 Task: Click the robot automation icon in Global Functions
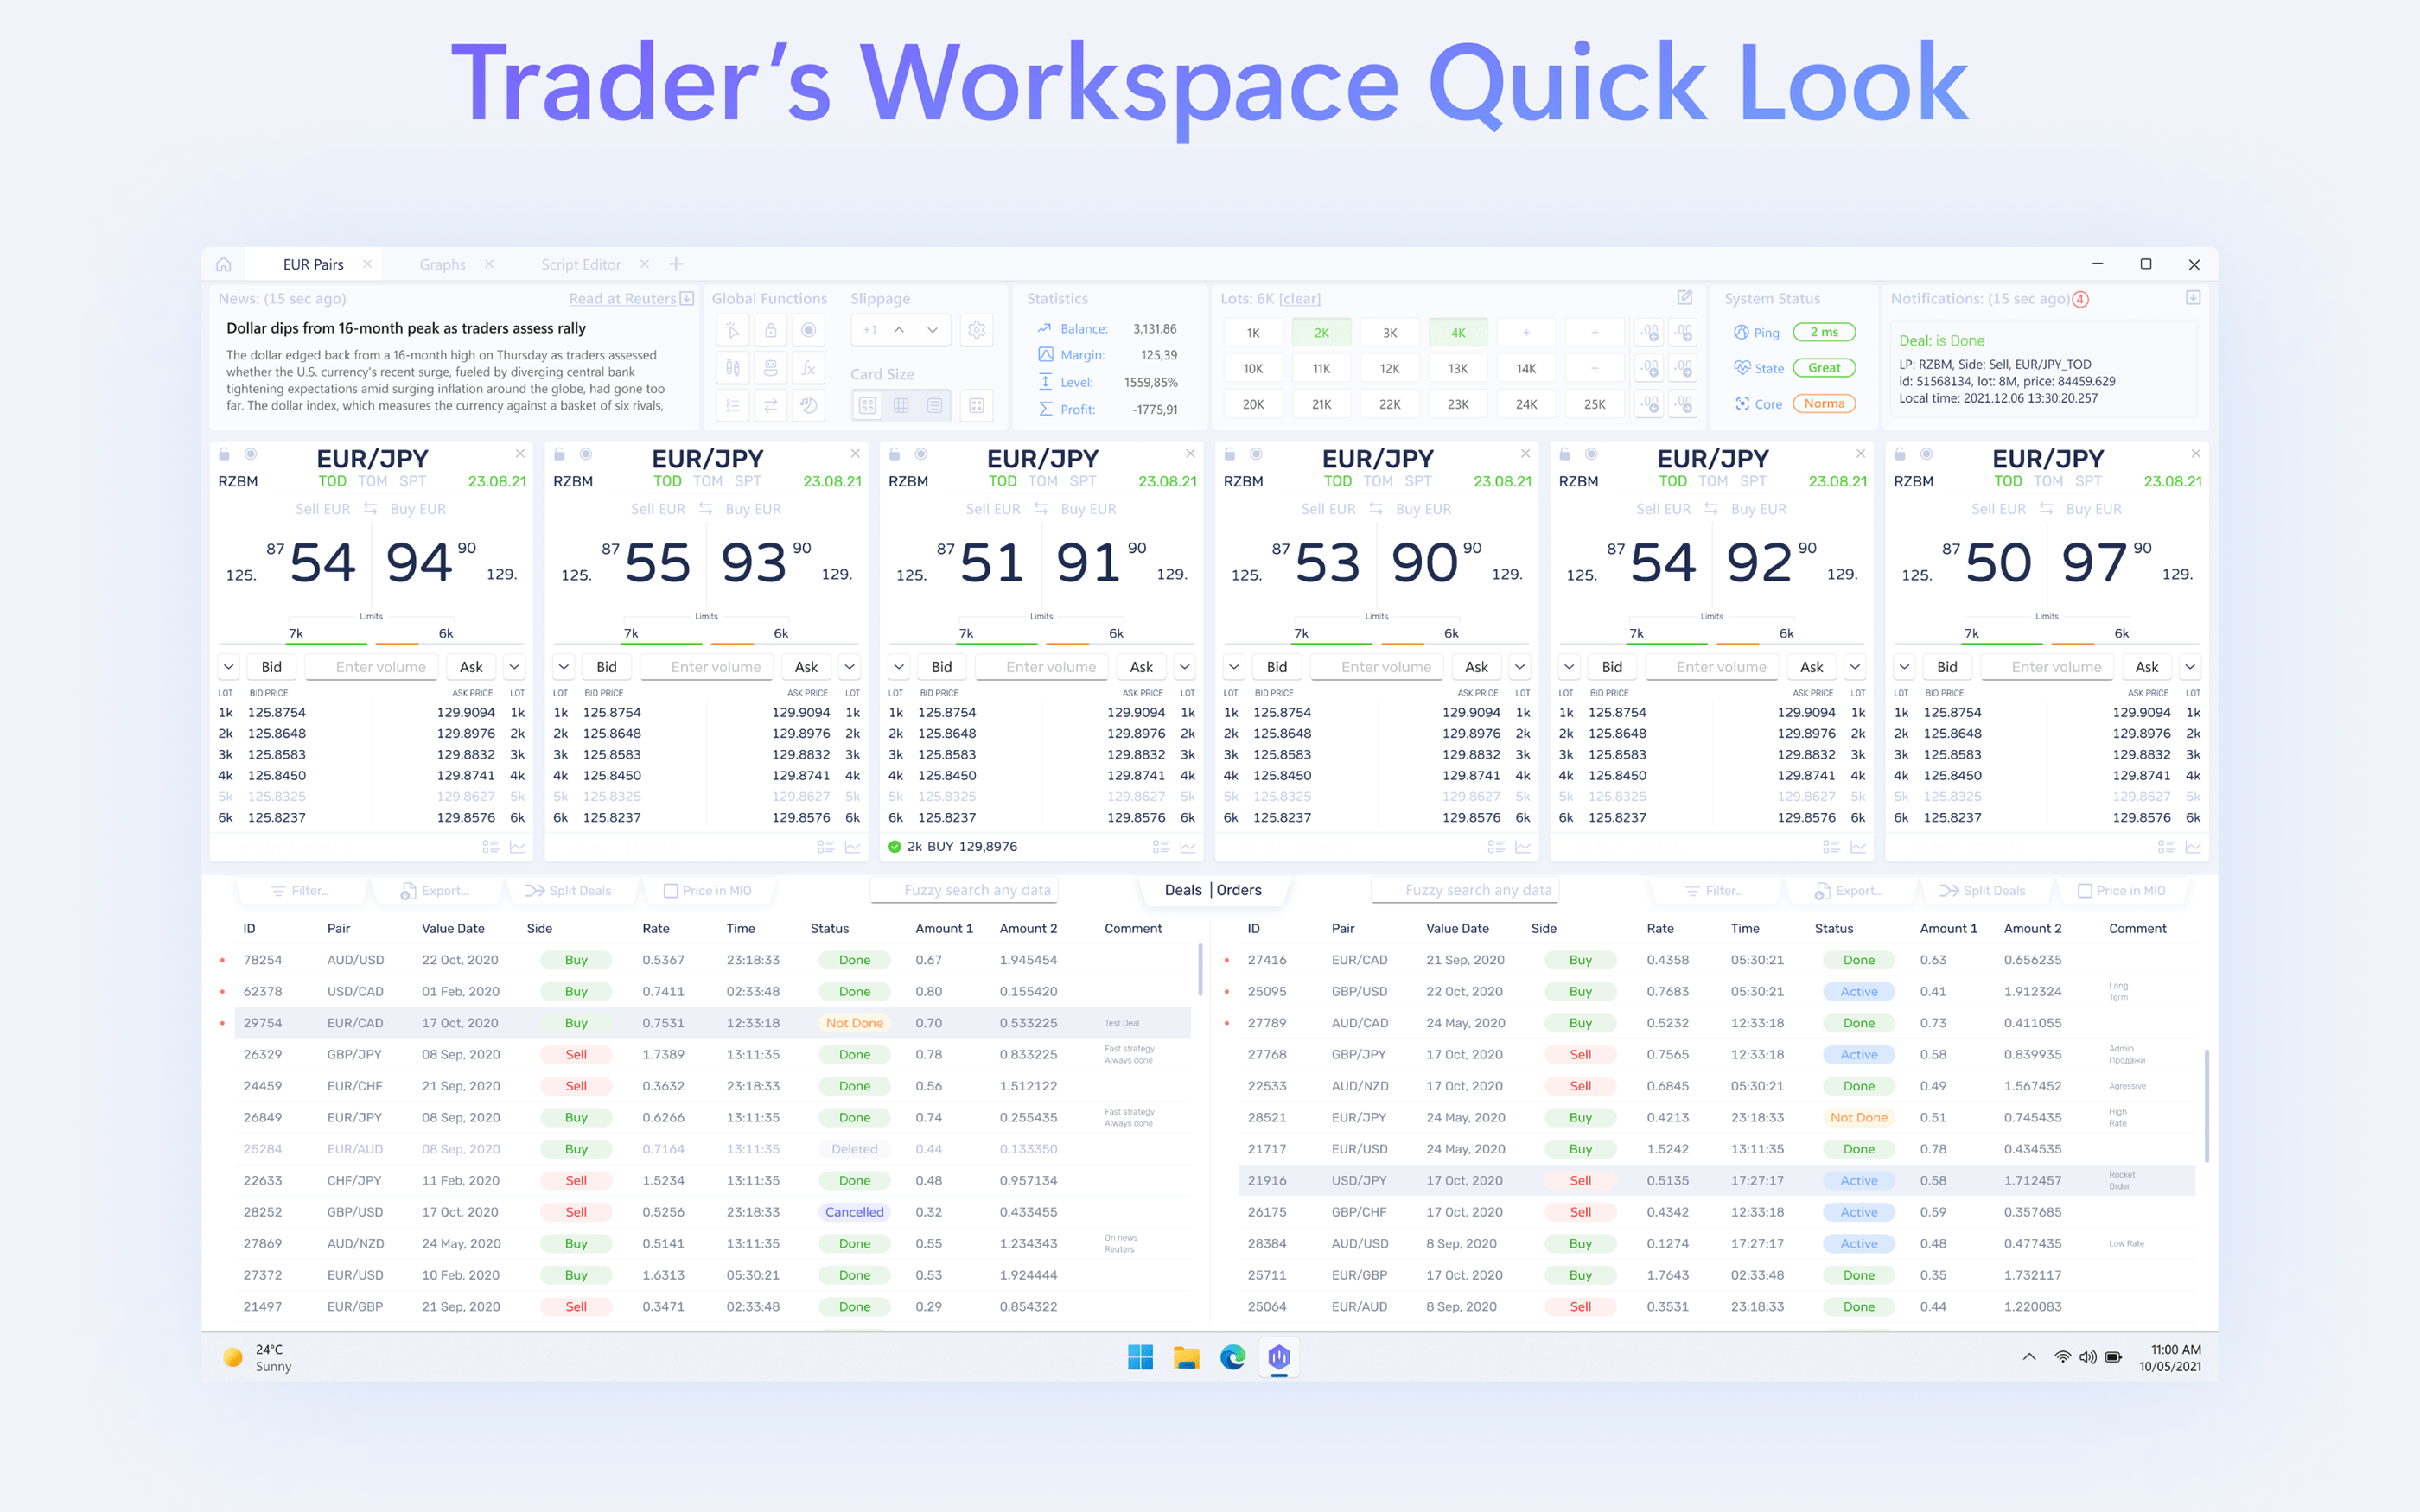pyautogui.click(x=771, y=368)
